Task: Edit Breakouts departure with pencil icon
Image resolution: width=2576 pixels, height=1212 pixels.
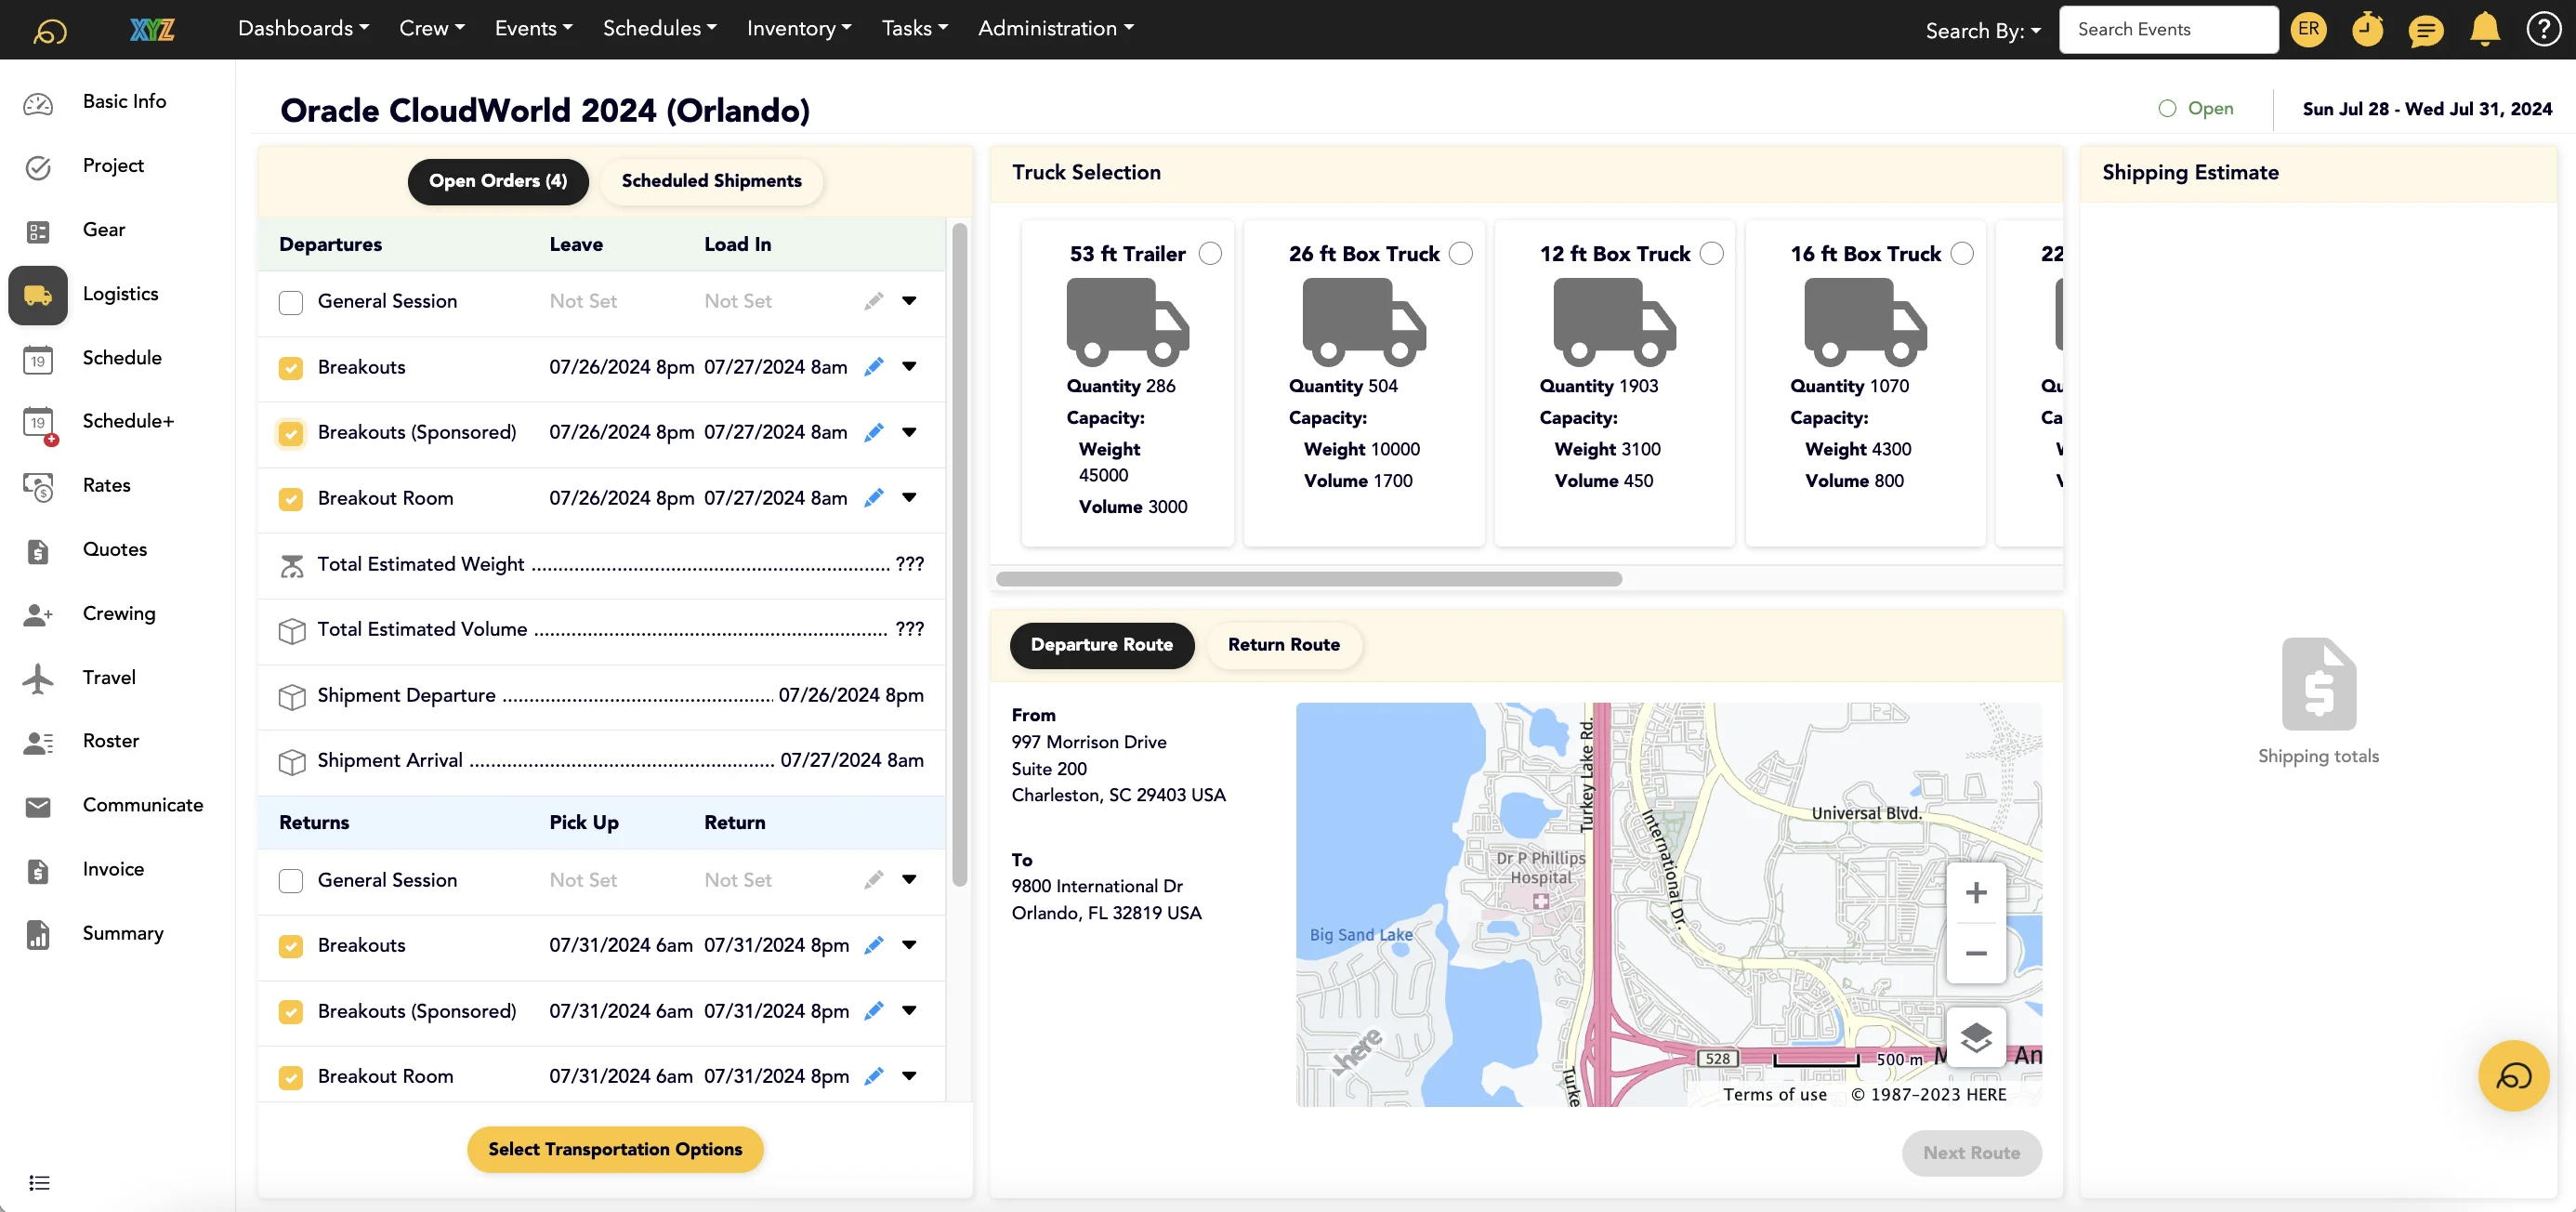Action: [x=874, y=367]
